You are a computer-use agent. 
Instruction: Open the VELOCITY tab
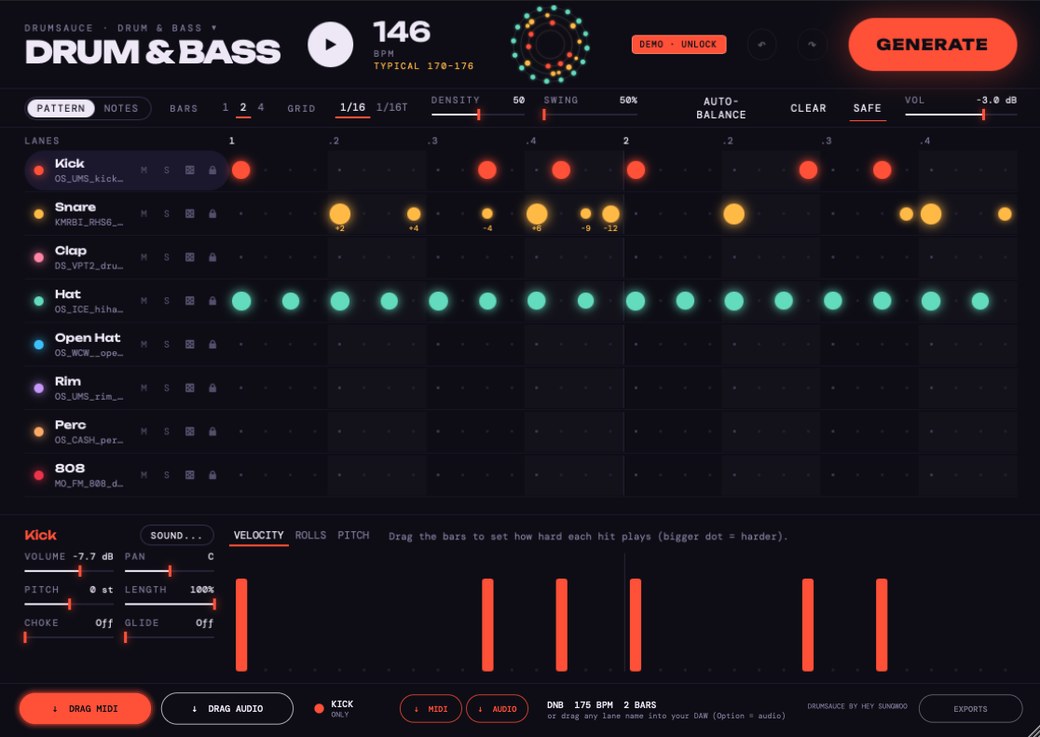point(259,535)
